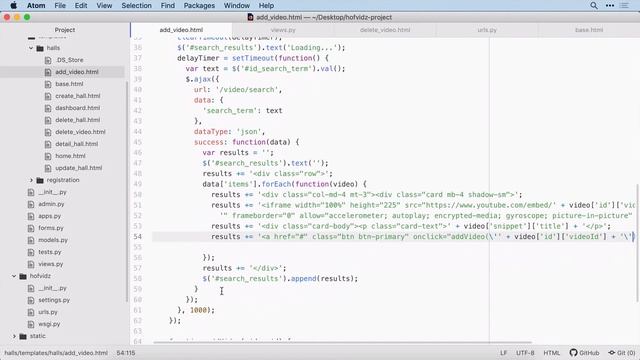Collapse the halls folder chevron

point(31,48)
